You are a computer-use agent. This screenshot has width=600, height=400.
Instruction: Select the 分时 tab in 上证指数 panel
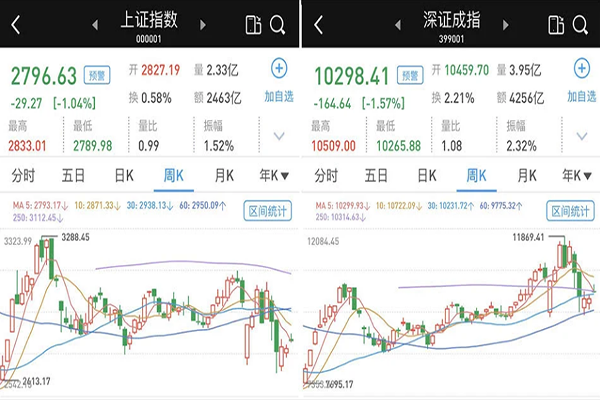tap(22, 175)
